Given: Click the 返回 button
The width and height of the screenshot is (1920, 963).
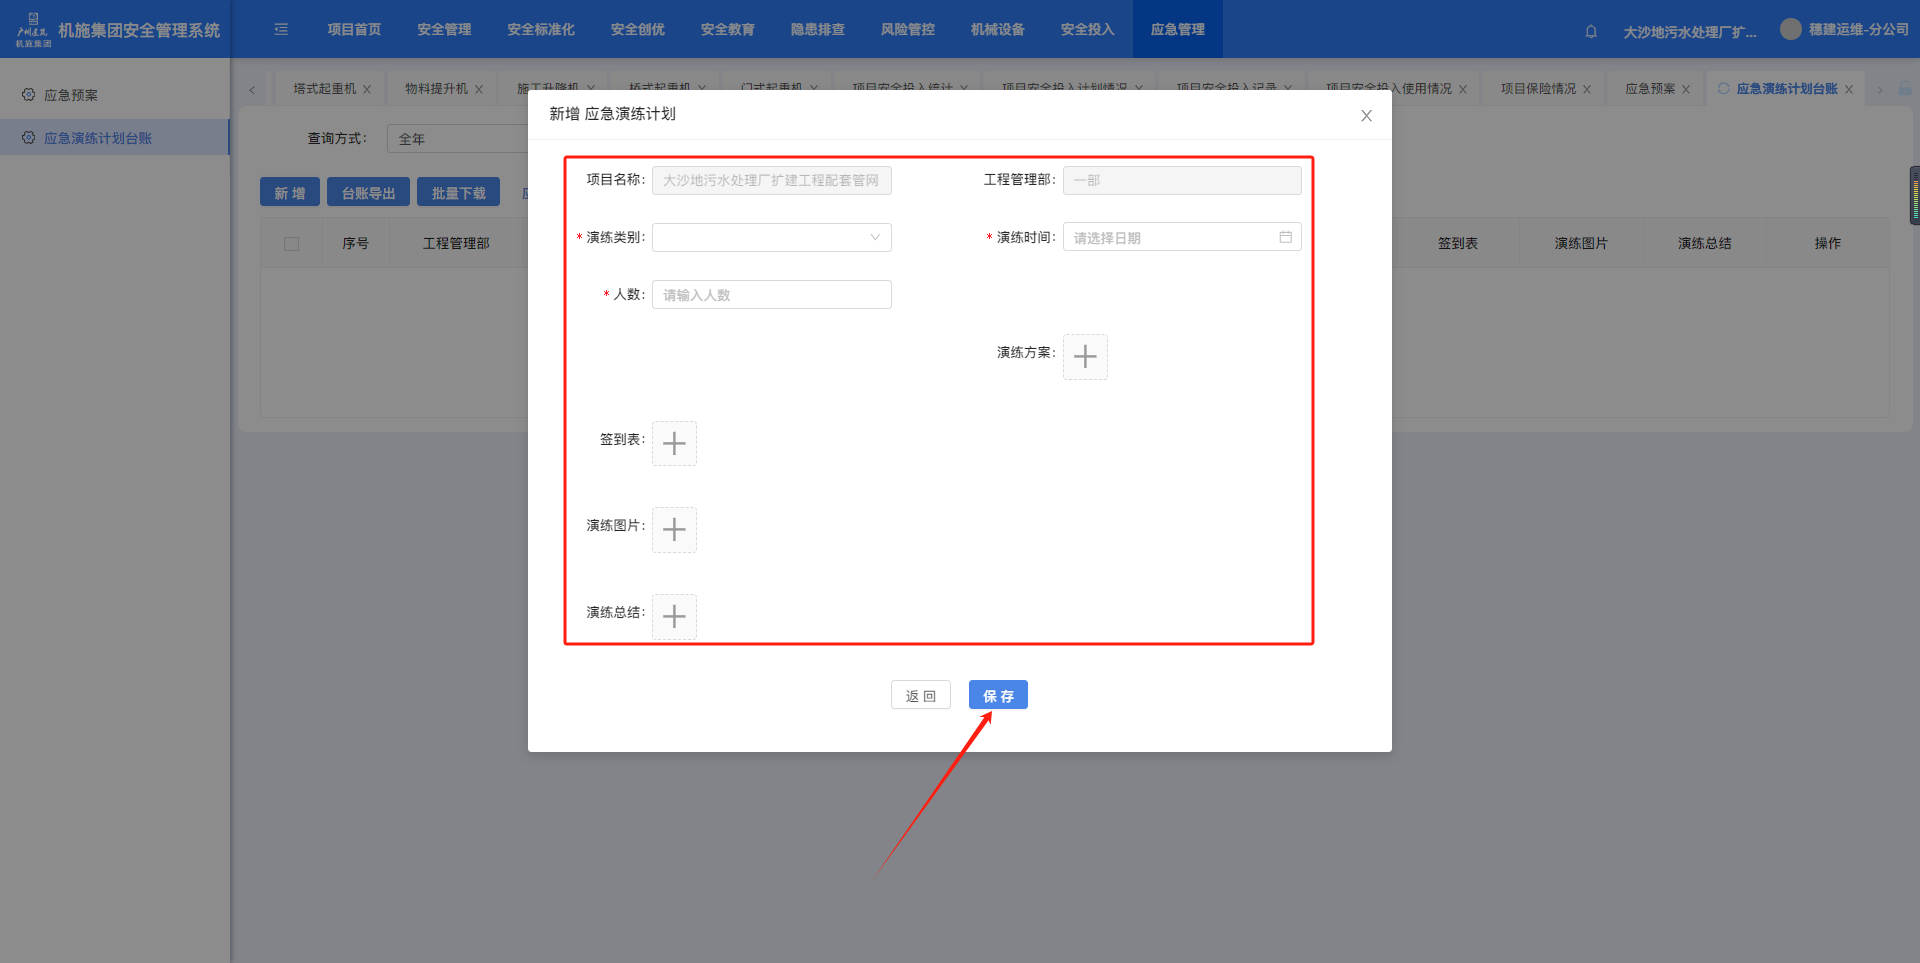Looking at the screenshot, I should point(920,696).
